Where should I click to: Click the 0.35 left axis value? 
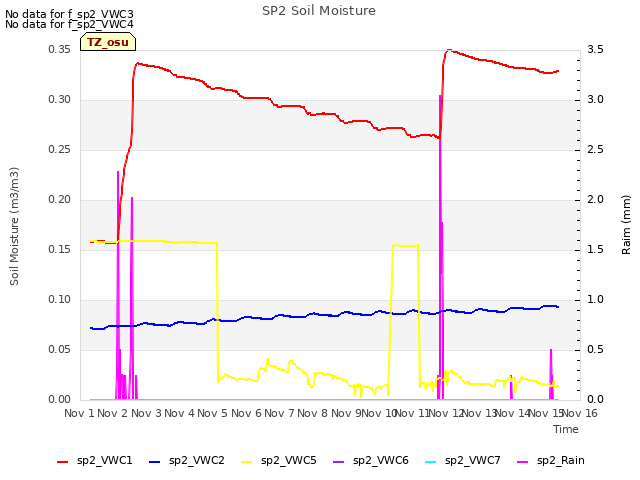[60, 50]
